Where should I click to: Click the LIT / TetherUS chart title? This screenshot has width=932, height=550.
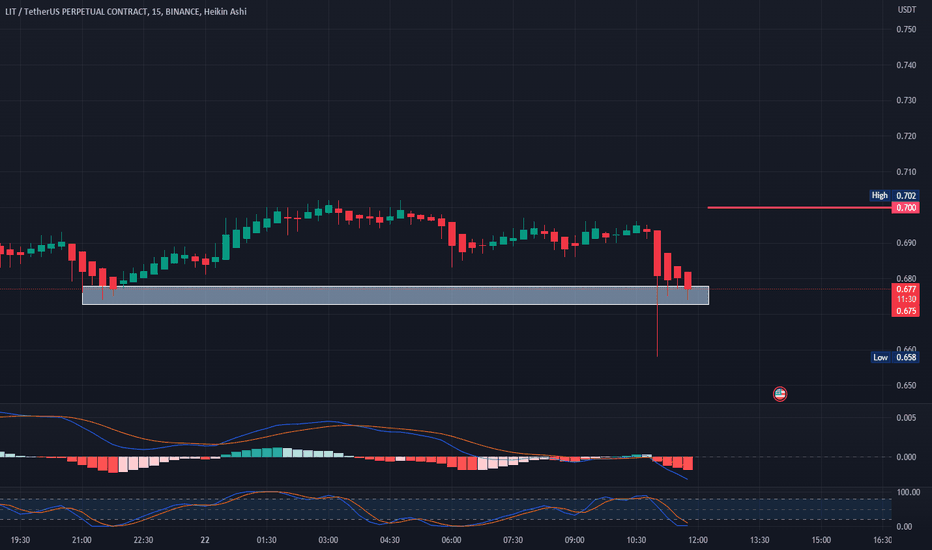coord(125,11)
